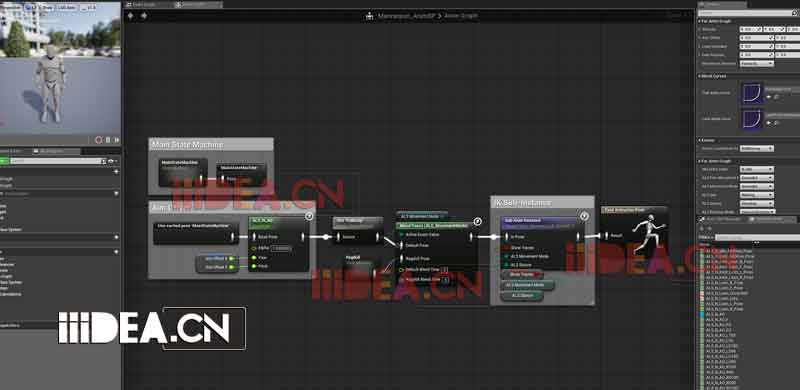The image size is (800, 390).
Task: Collapse the Blend Curves section
Action: (699, 76)
